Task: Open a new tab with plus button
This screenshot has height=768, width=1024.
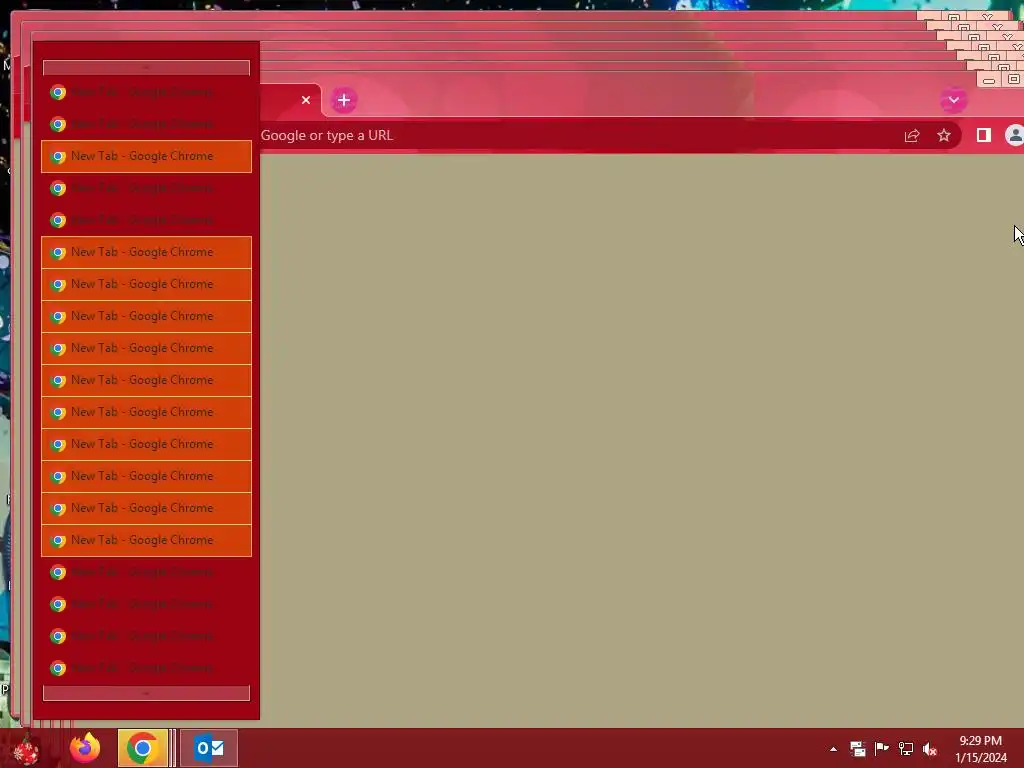Action: point(344,100)
